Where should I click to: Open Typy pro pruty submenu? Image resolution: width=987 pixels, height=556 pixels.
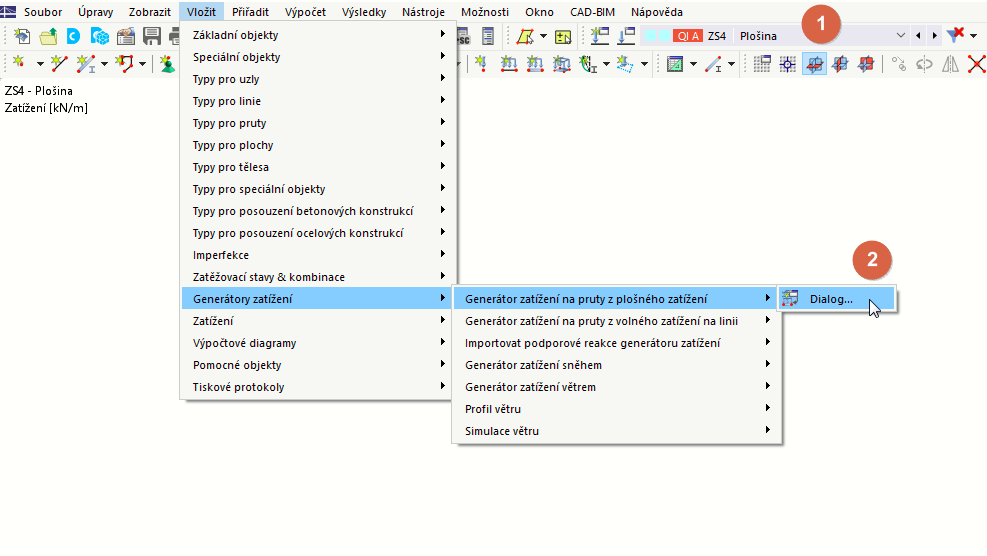(x=319, y=123)
